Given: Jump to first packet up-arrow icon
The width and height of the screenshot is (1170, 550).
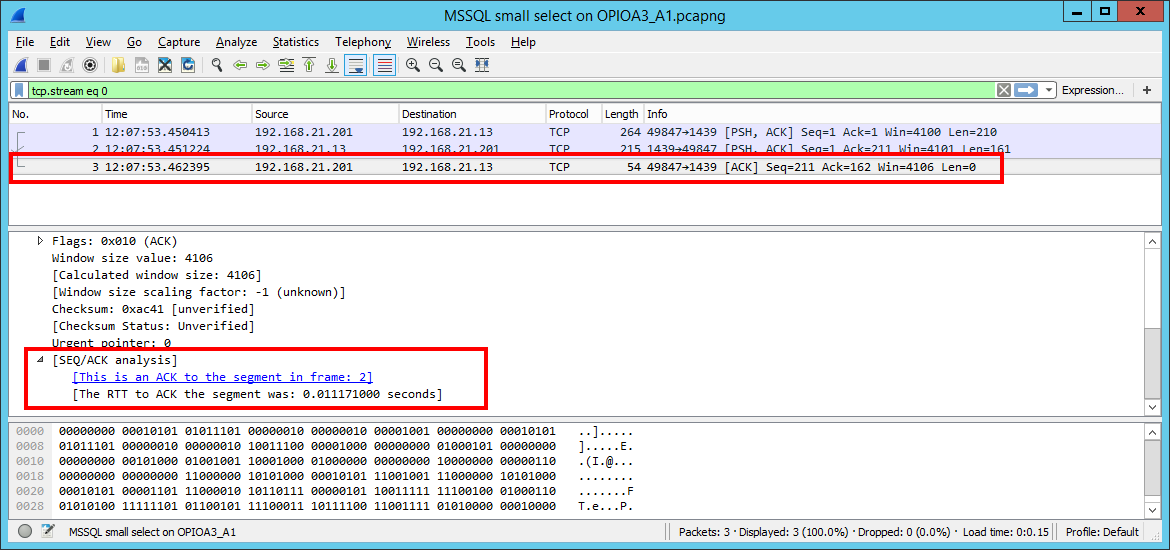Looking at the screenshot, I should [x=309, y=65].
